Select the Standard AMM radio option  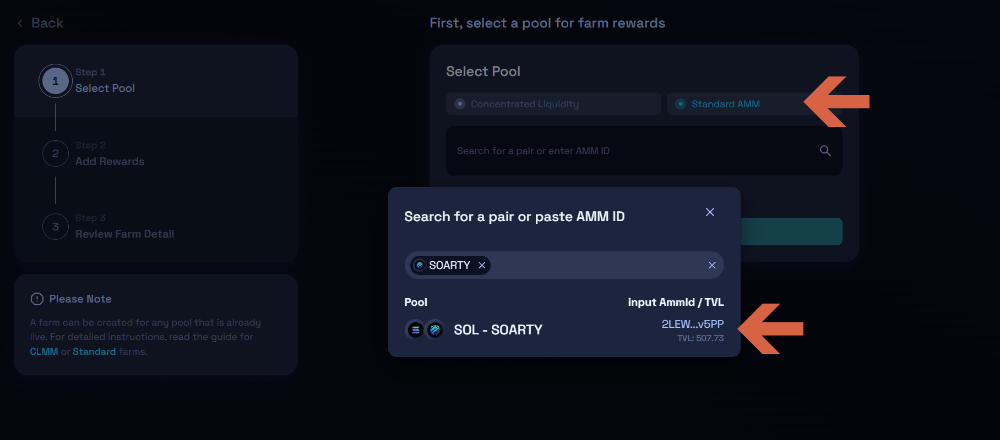pyautogui.click(x=681, y=104)
